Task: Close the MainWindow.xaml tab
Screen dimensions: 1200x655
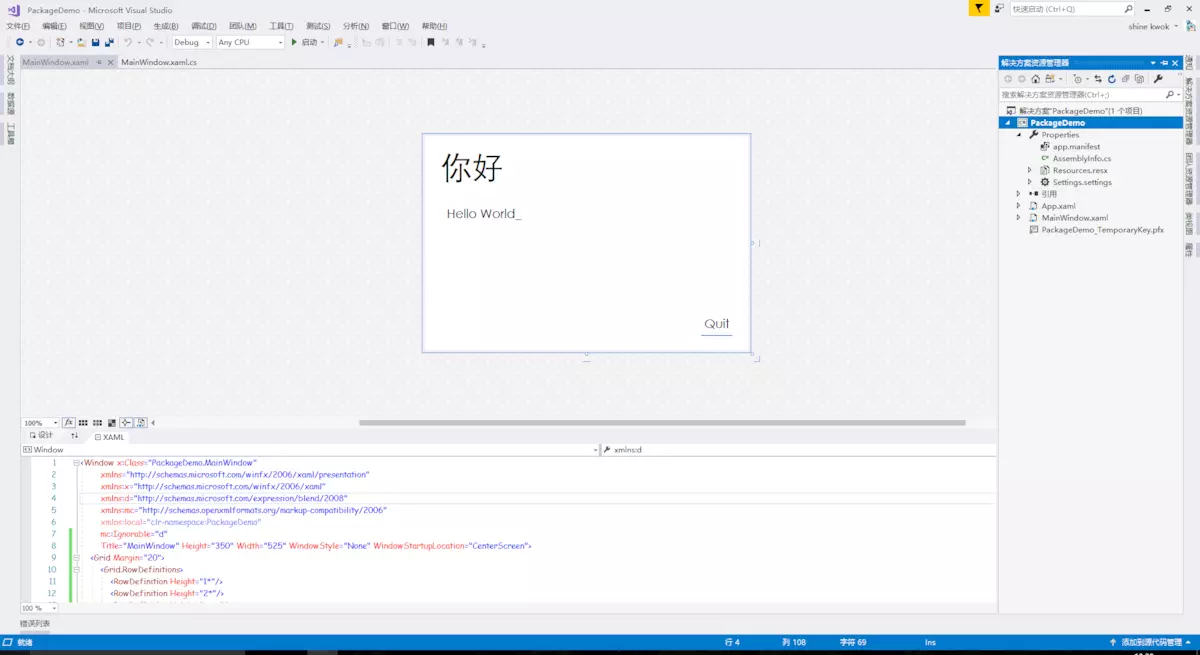Action: point(111,62)
